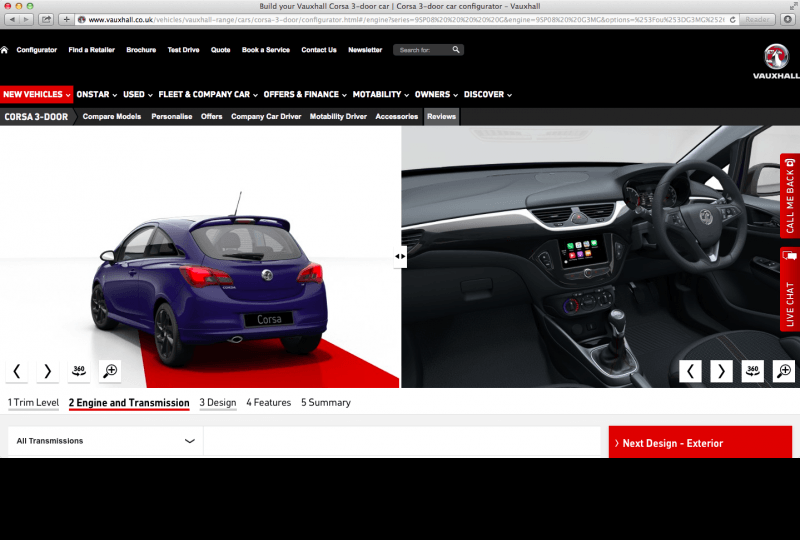Click the Corsa 3-Door heading
800x540 pixels.
point(36,117)
